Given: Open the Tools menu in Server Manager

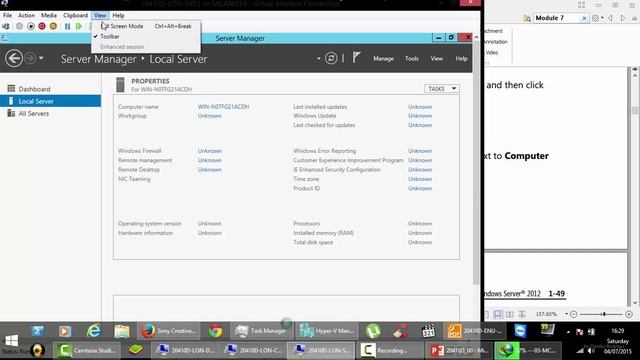Looking at the screenshot, I should coord(411,58).
